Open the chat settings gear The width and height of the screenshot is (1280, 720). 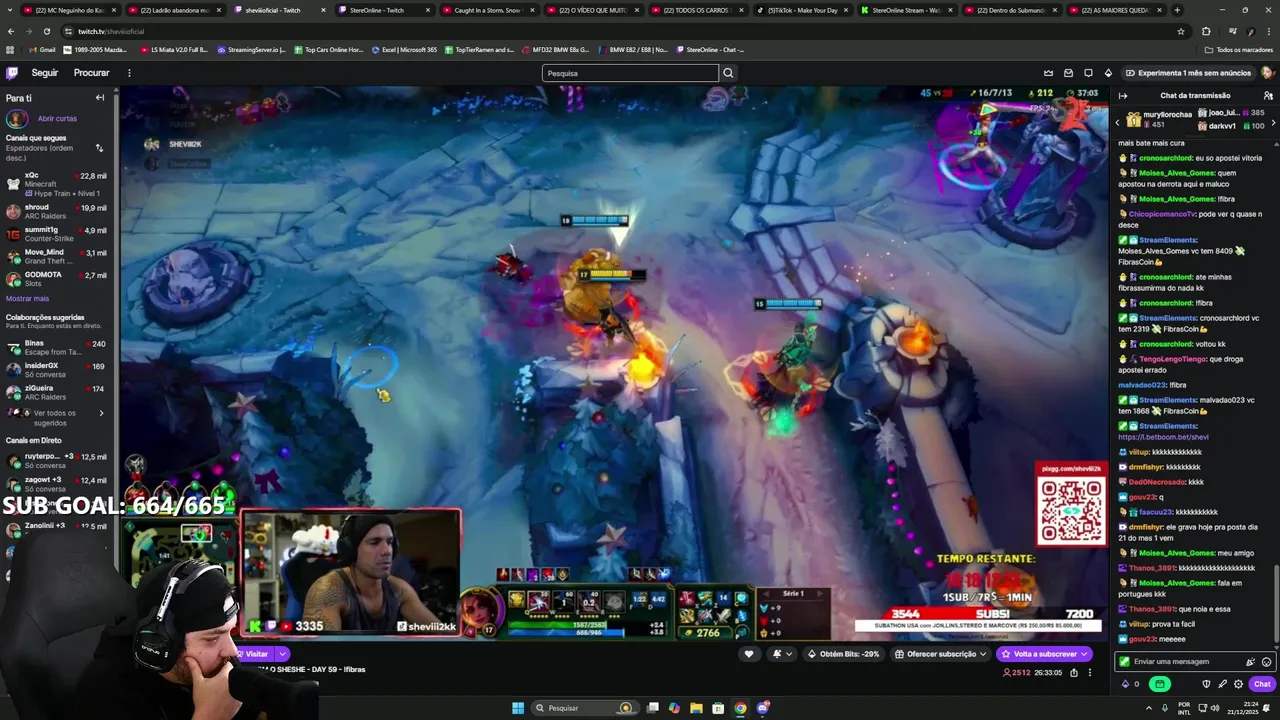point(1238,684)
